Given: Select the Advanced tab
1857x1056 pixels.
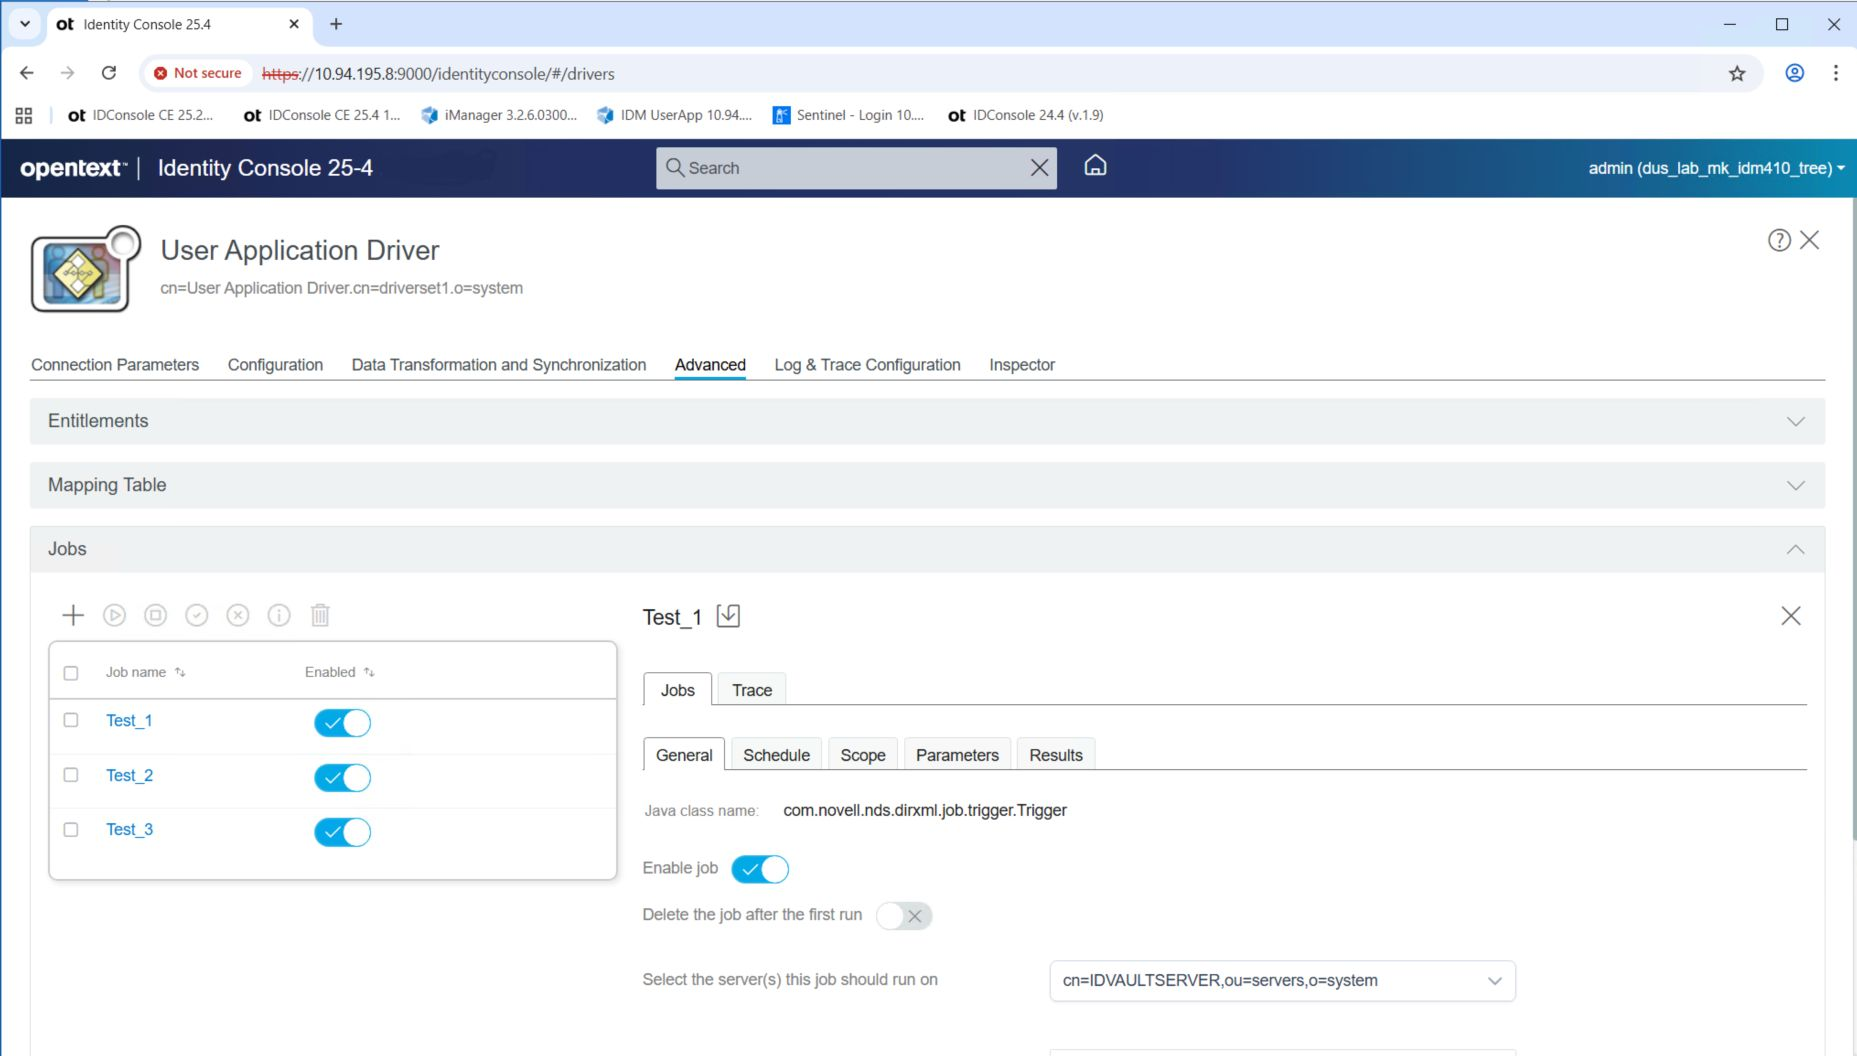Looking at the screenshot, I should coord(710,365).
